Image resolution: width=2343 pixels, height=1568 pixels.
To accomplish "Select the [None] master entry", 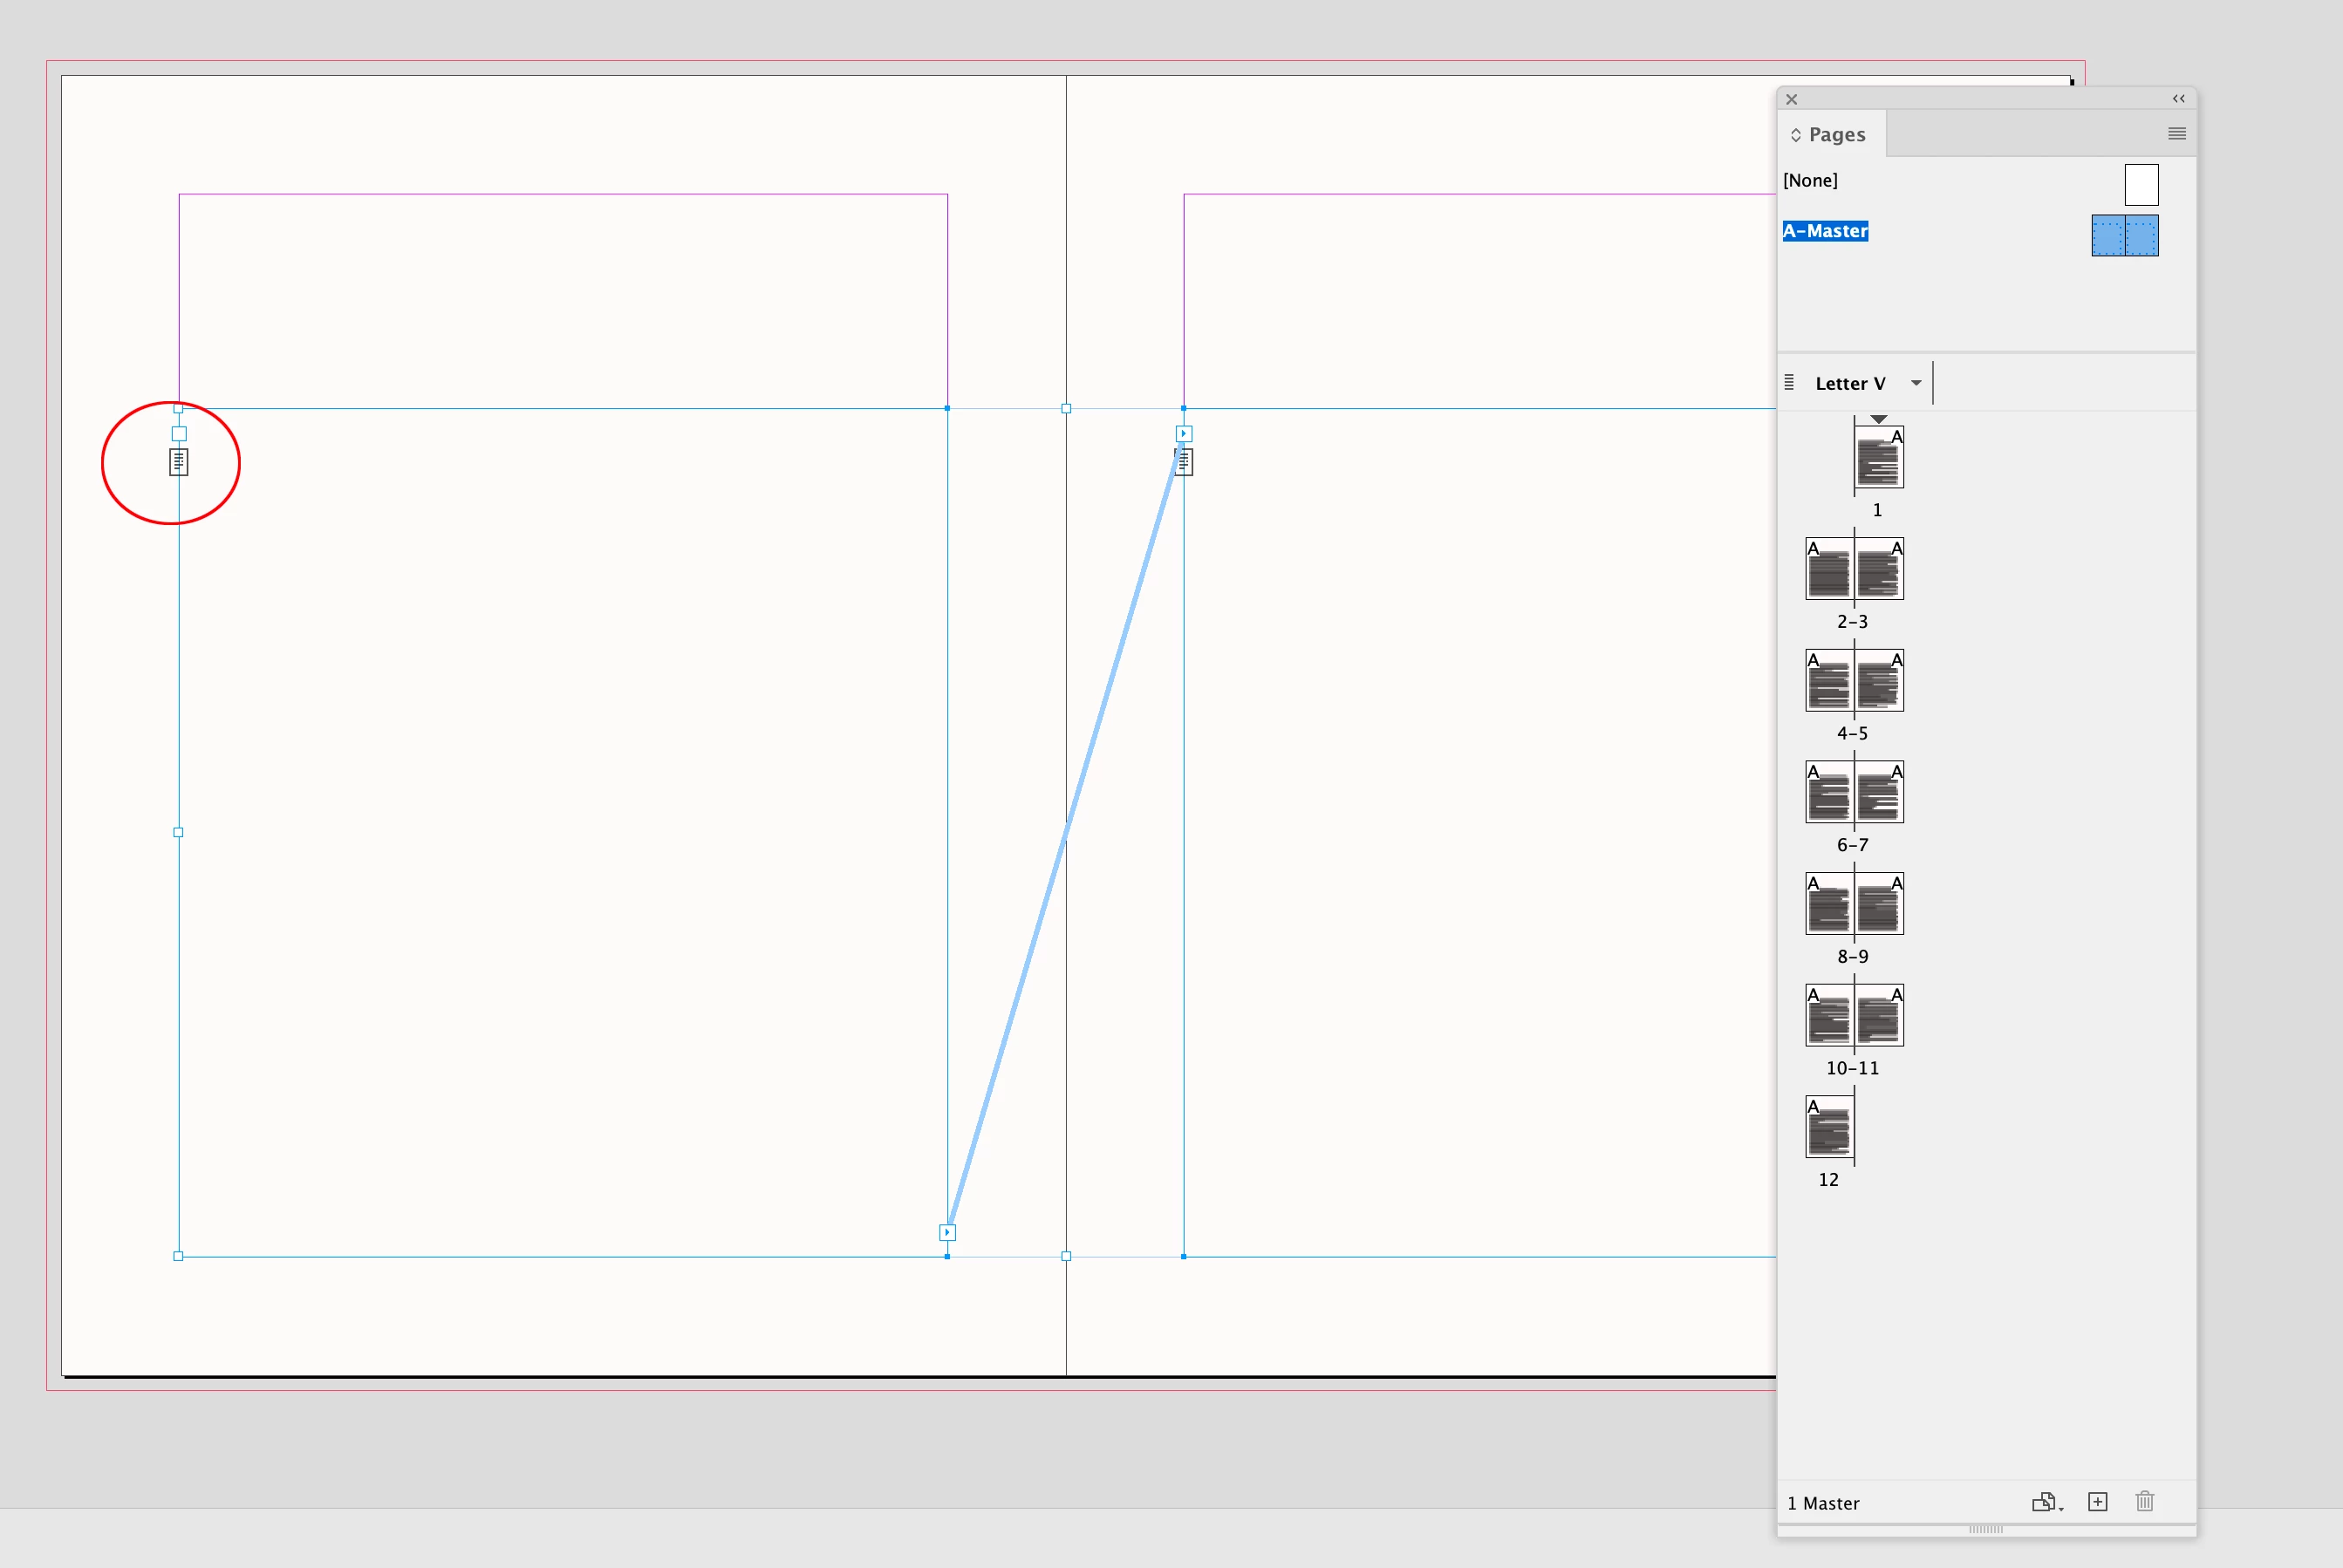I will pyautogui.click(x=1810, y=181).
